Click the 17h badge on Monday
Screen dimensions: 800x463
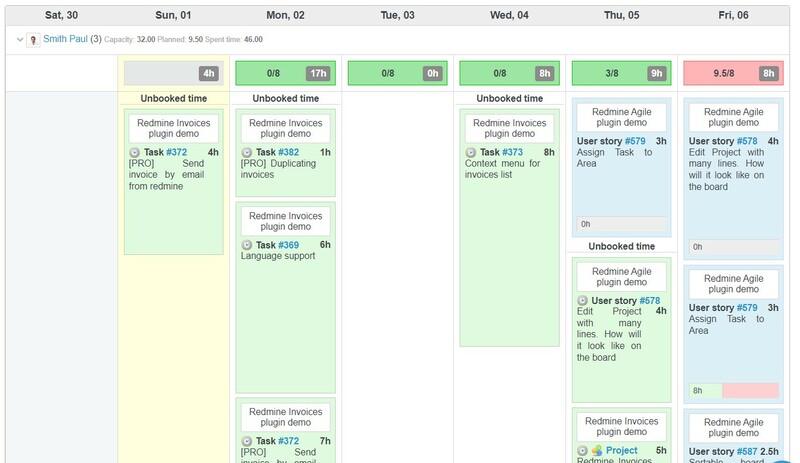click(x=318, y=73)
